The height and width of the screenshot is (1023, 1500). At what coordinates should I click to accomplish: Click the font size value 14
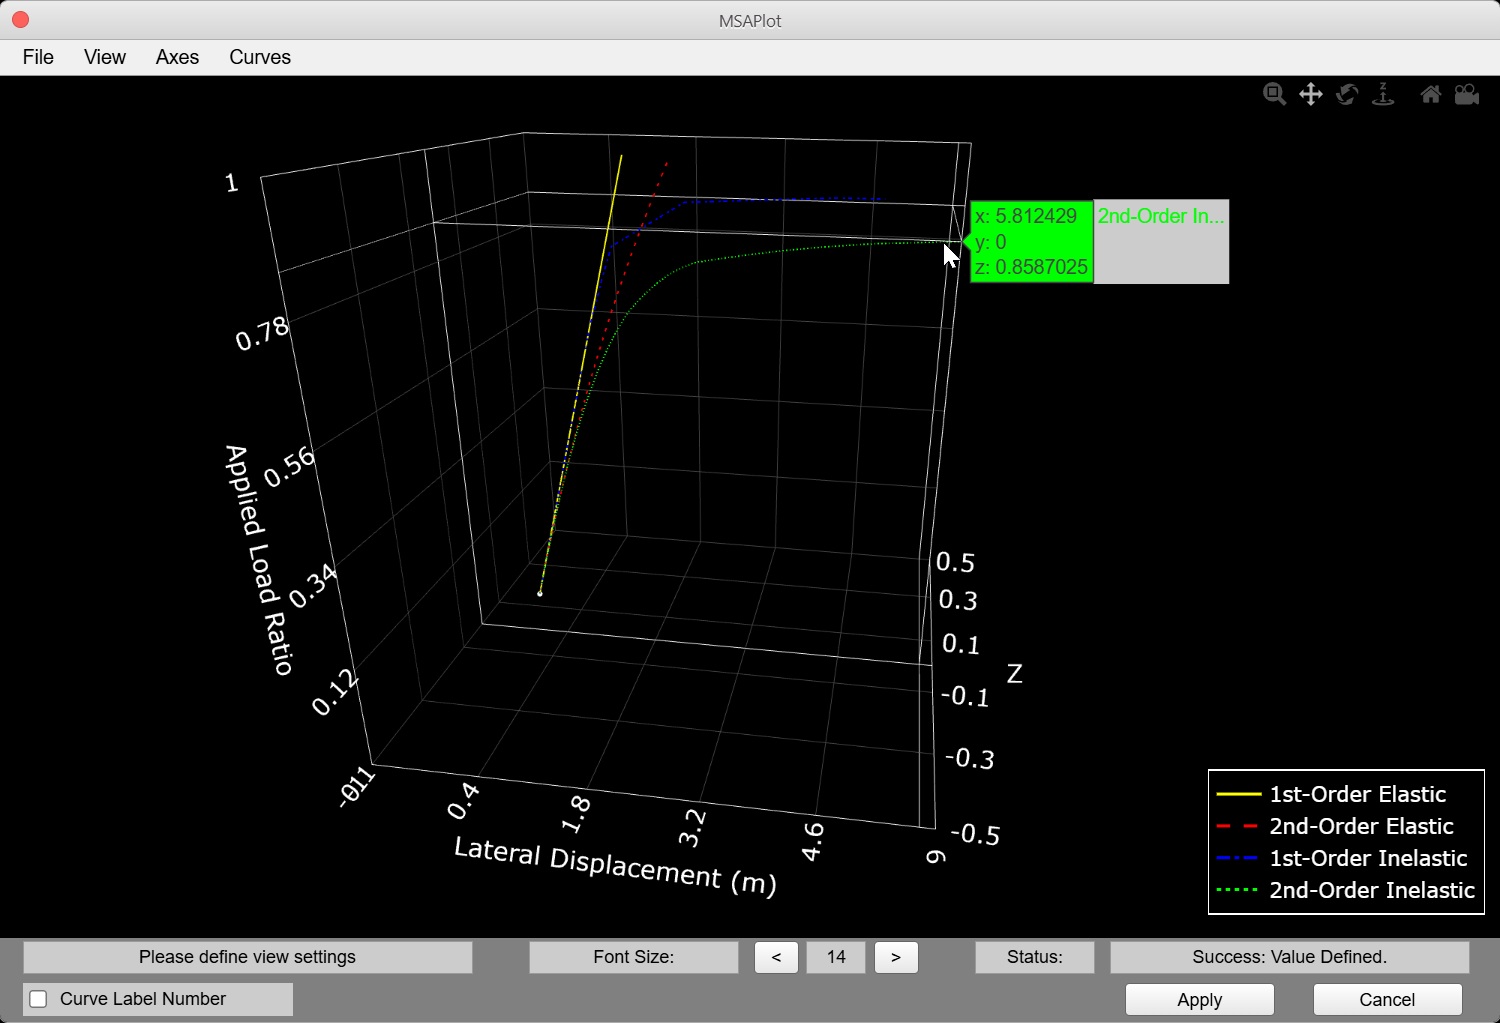coord(835,957)
